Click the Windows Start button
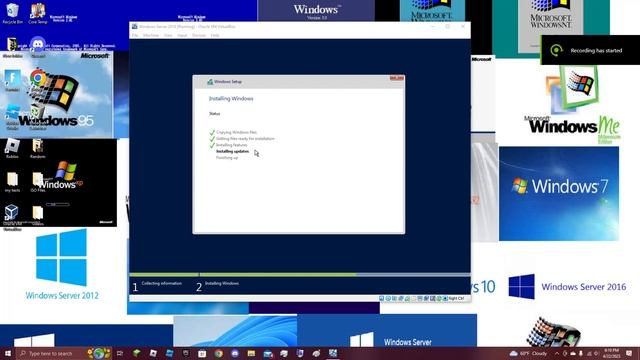640x360 pixels. (8, 353)
